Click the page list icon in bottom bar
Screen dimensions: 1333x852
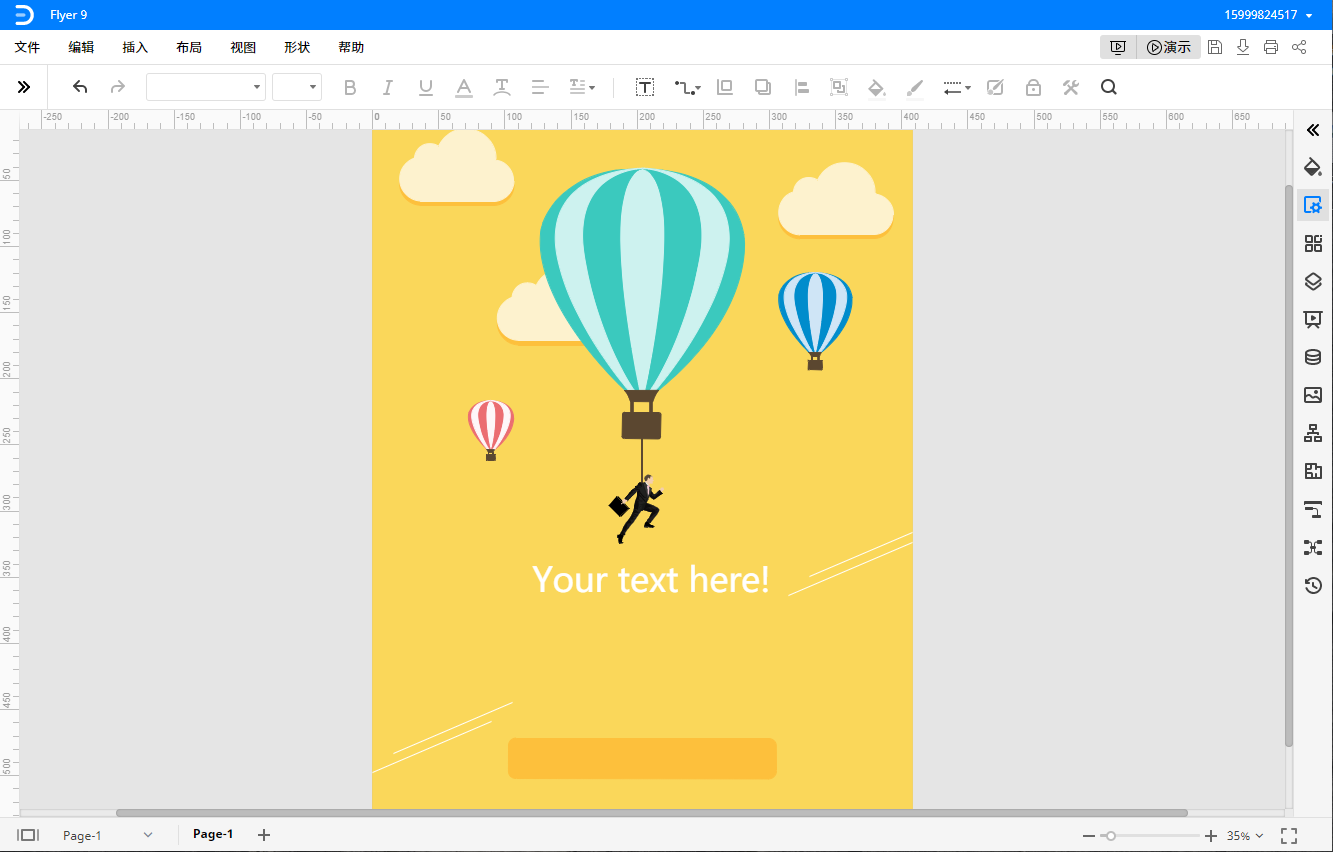tap(28, 835)
